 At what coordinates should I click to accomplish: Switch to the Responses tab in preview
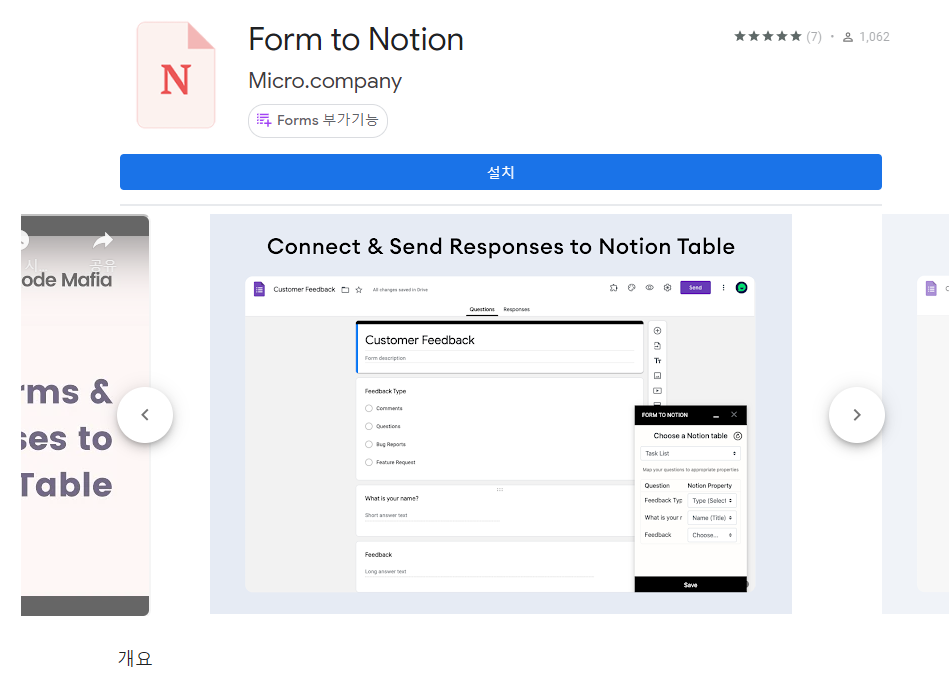click(x=516, y=309)
